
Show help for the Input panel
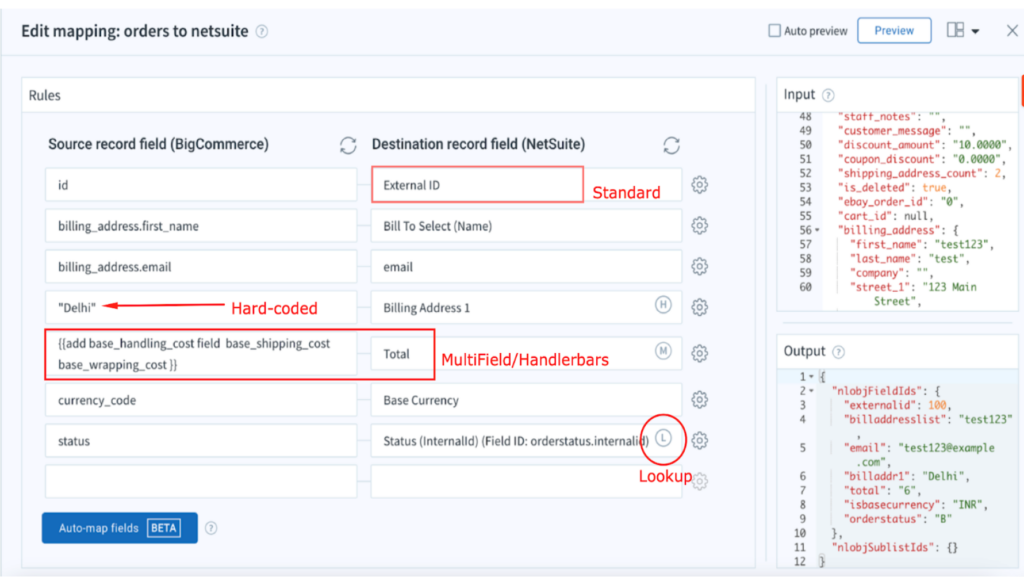tap(828, 95)
